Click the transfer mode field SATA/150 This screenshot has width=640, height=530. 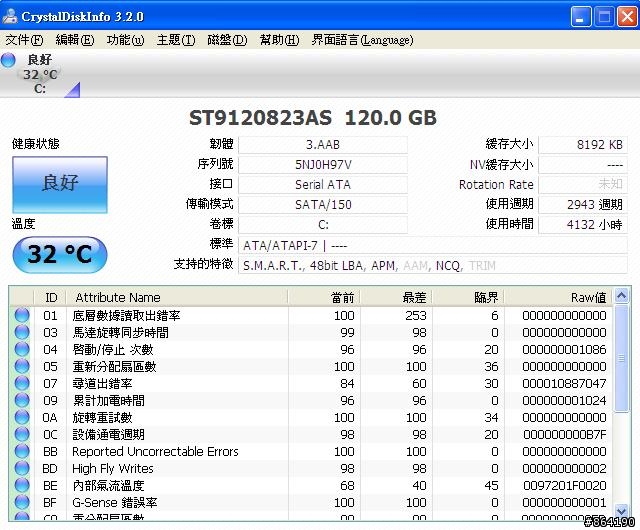click(x=323, y=205)
